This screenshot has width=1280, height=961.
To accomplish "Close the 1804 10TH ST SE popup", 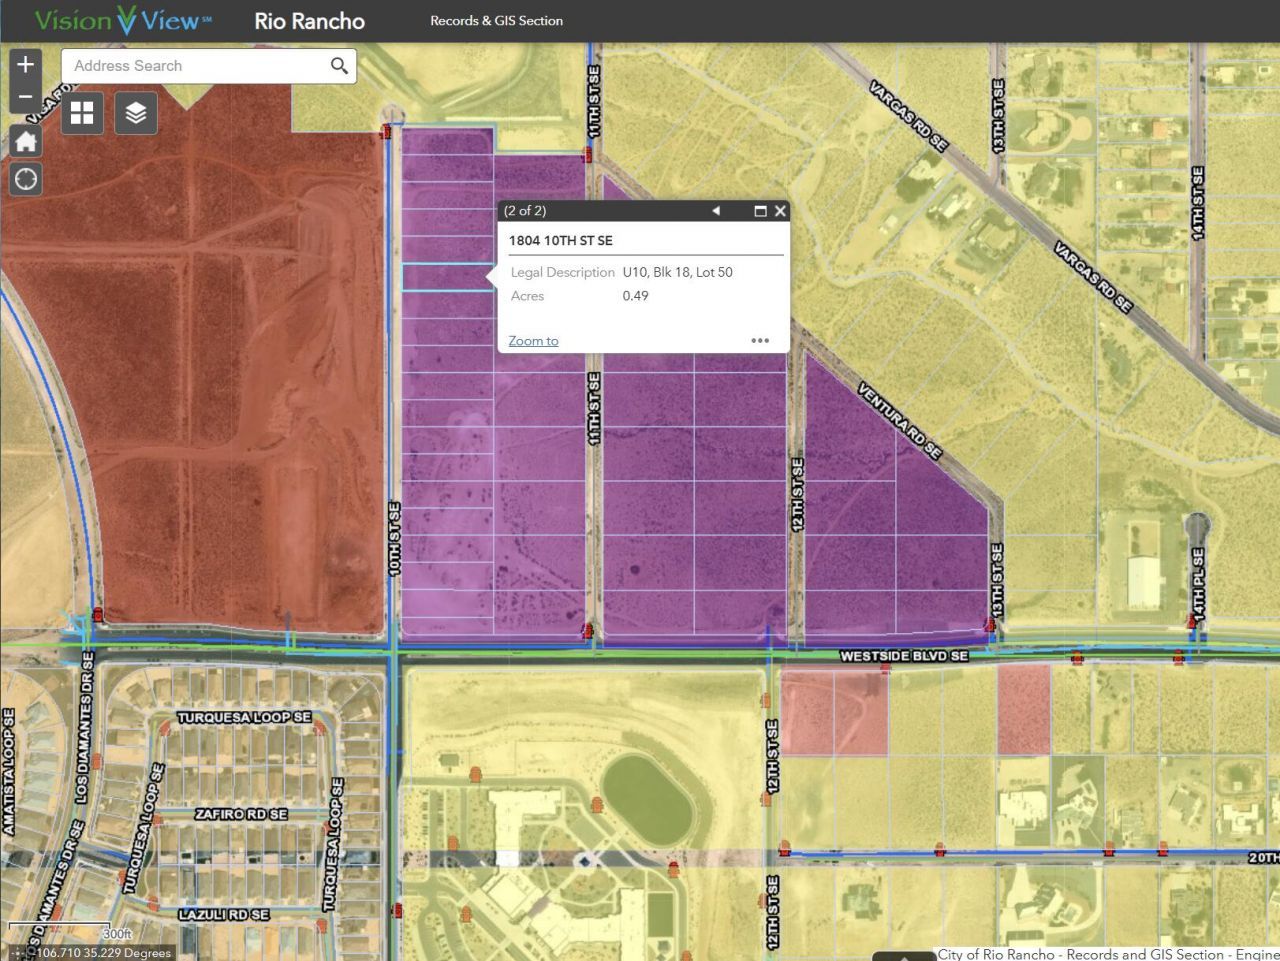I will pos(780,211).
